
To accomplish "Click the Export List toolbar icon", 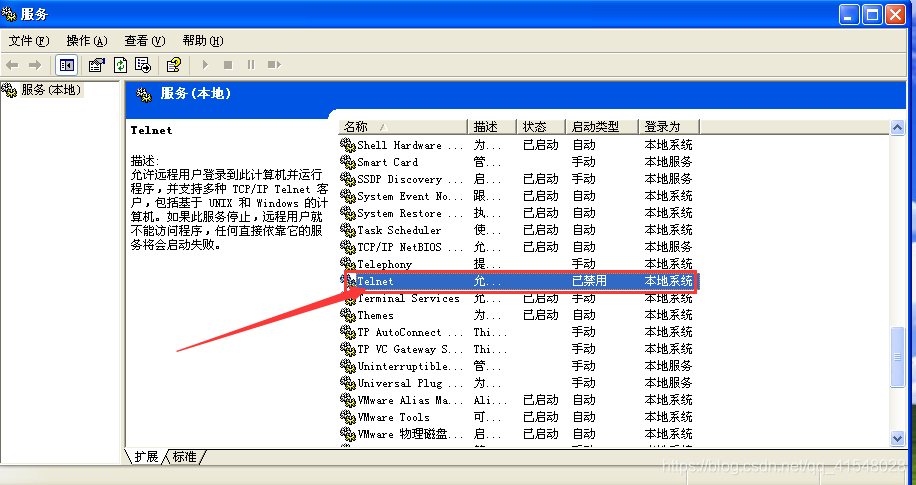I will click(x=143, y=65).
